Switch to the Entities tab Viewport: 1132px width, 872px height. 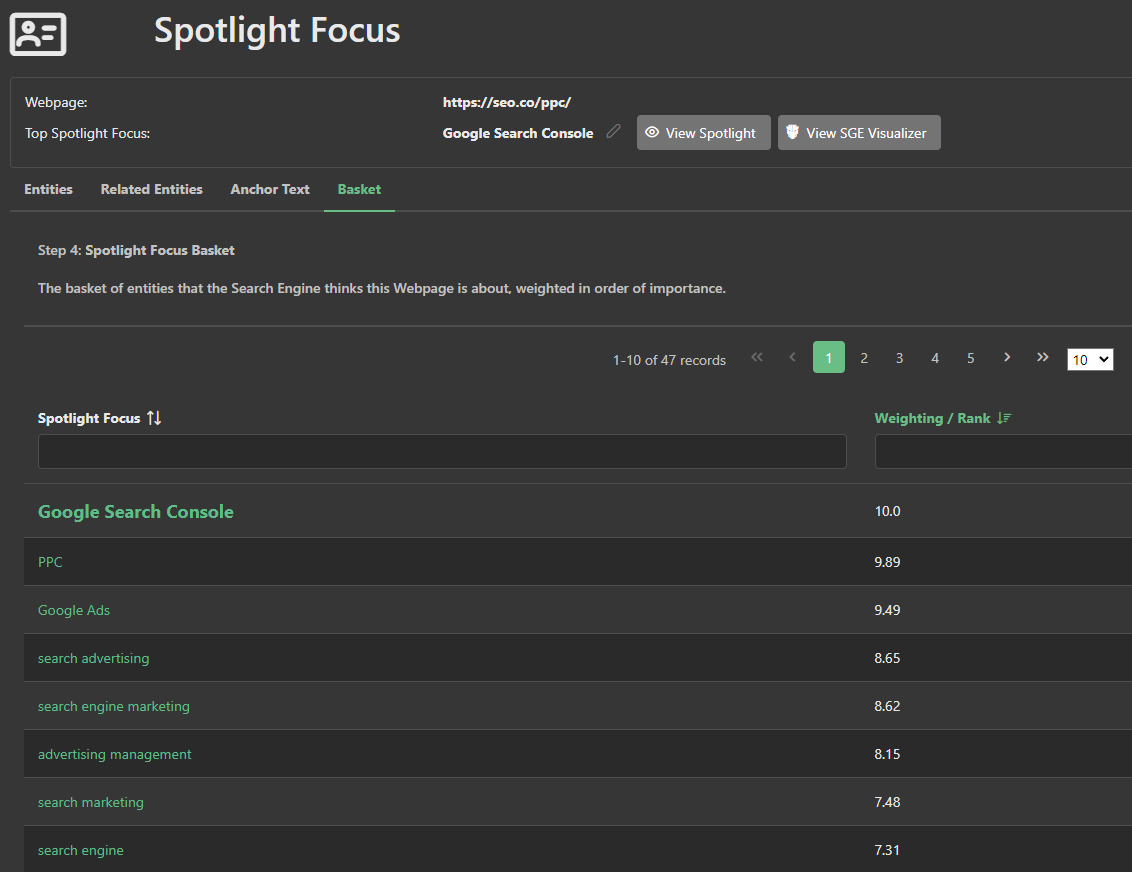coord(48,189)
